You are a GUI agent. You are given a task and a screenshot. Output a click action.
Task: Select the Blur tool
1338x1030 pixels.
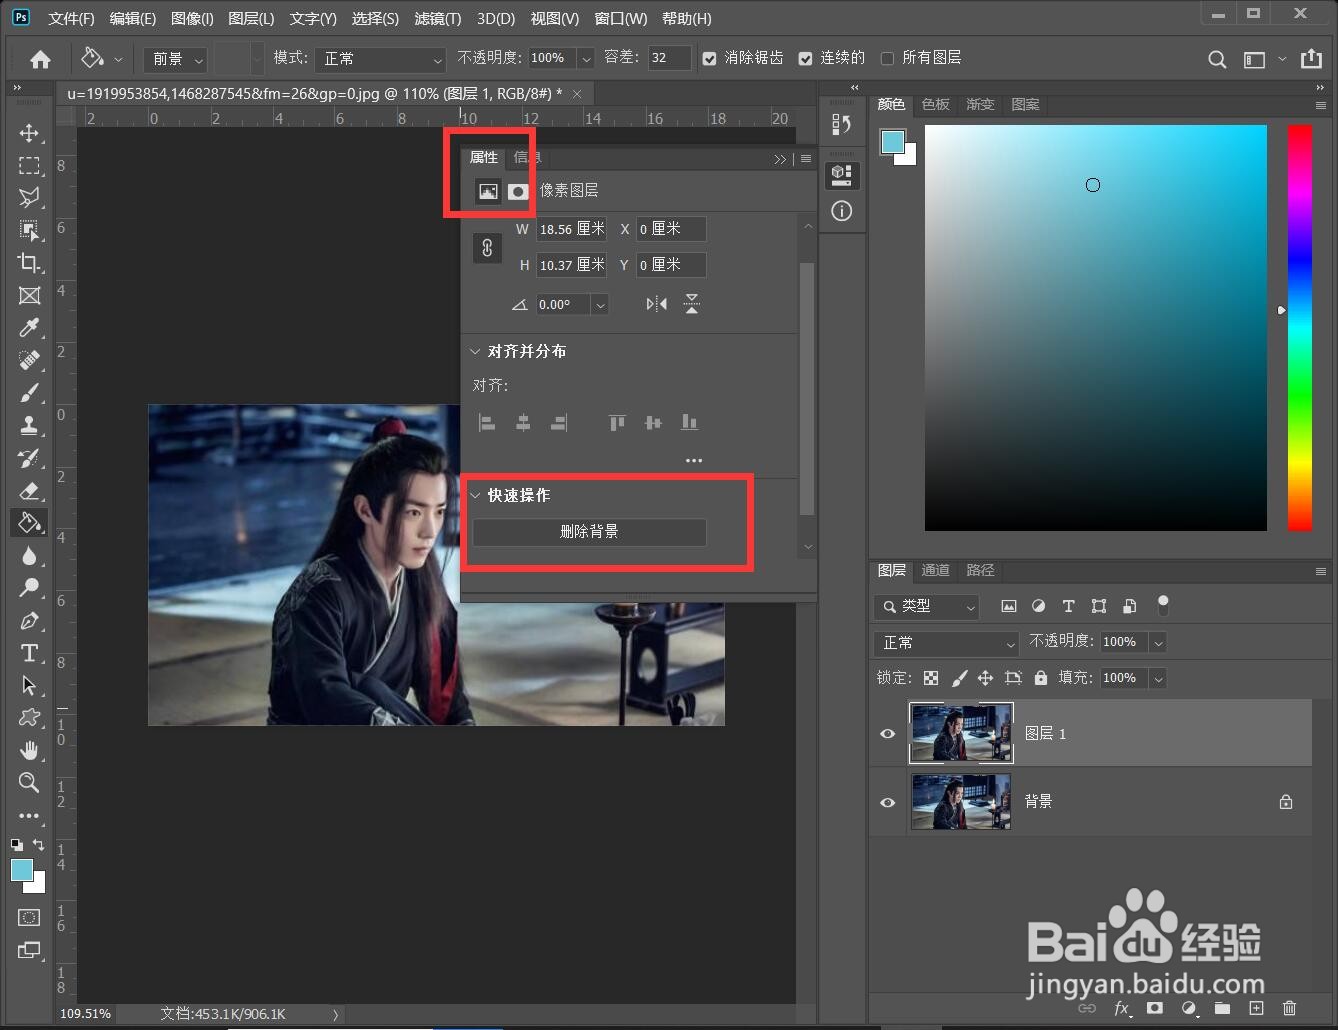pyautogui.click(x=29, y=556)
